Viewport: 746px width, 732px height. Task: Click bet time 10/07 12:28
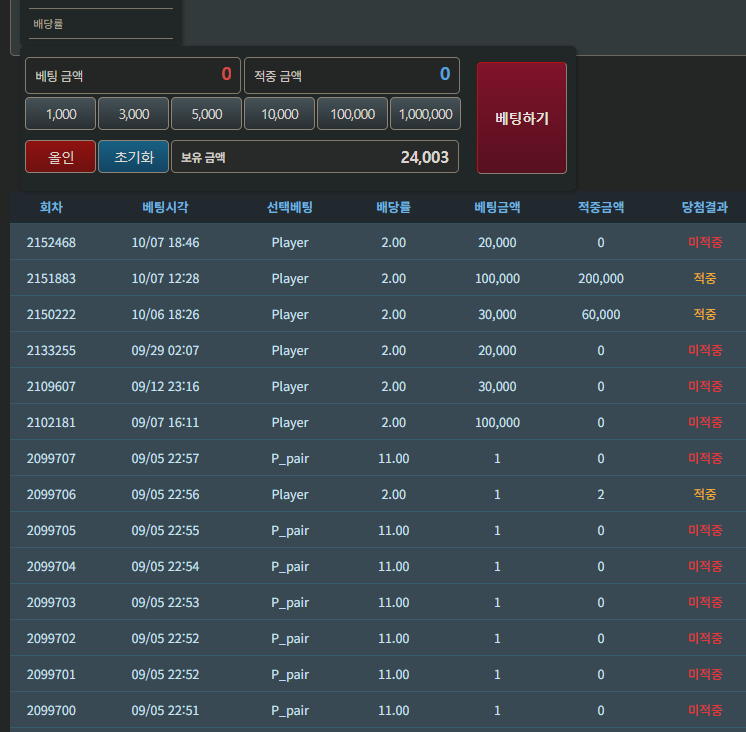(166, 278)
